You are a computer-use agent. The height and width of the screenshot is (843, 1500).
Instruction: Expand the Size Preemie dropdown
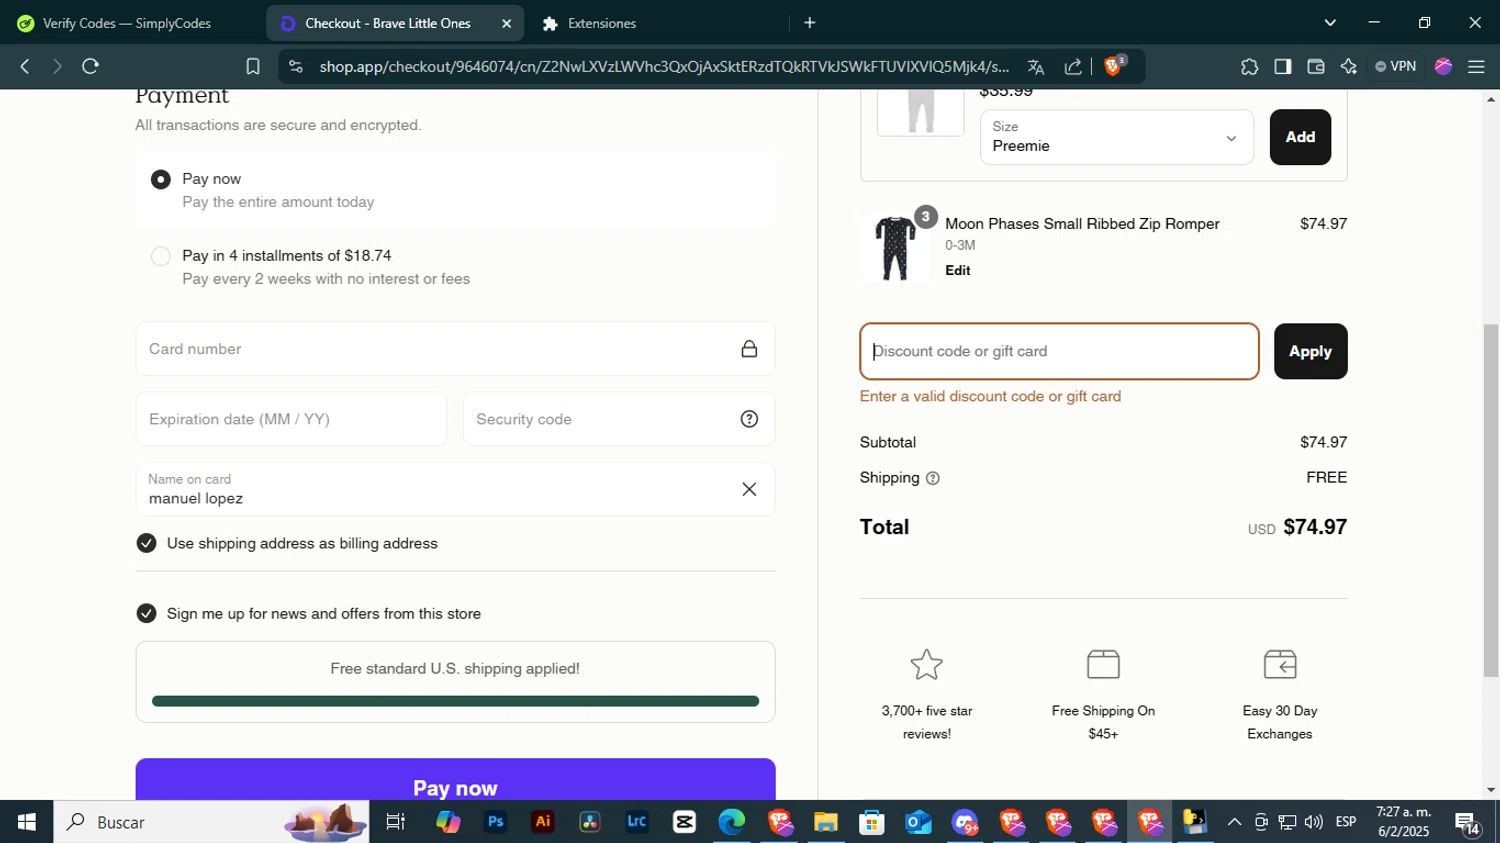[1117, 137]
